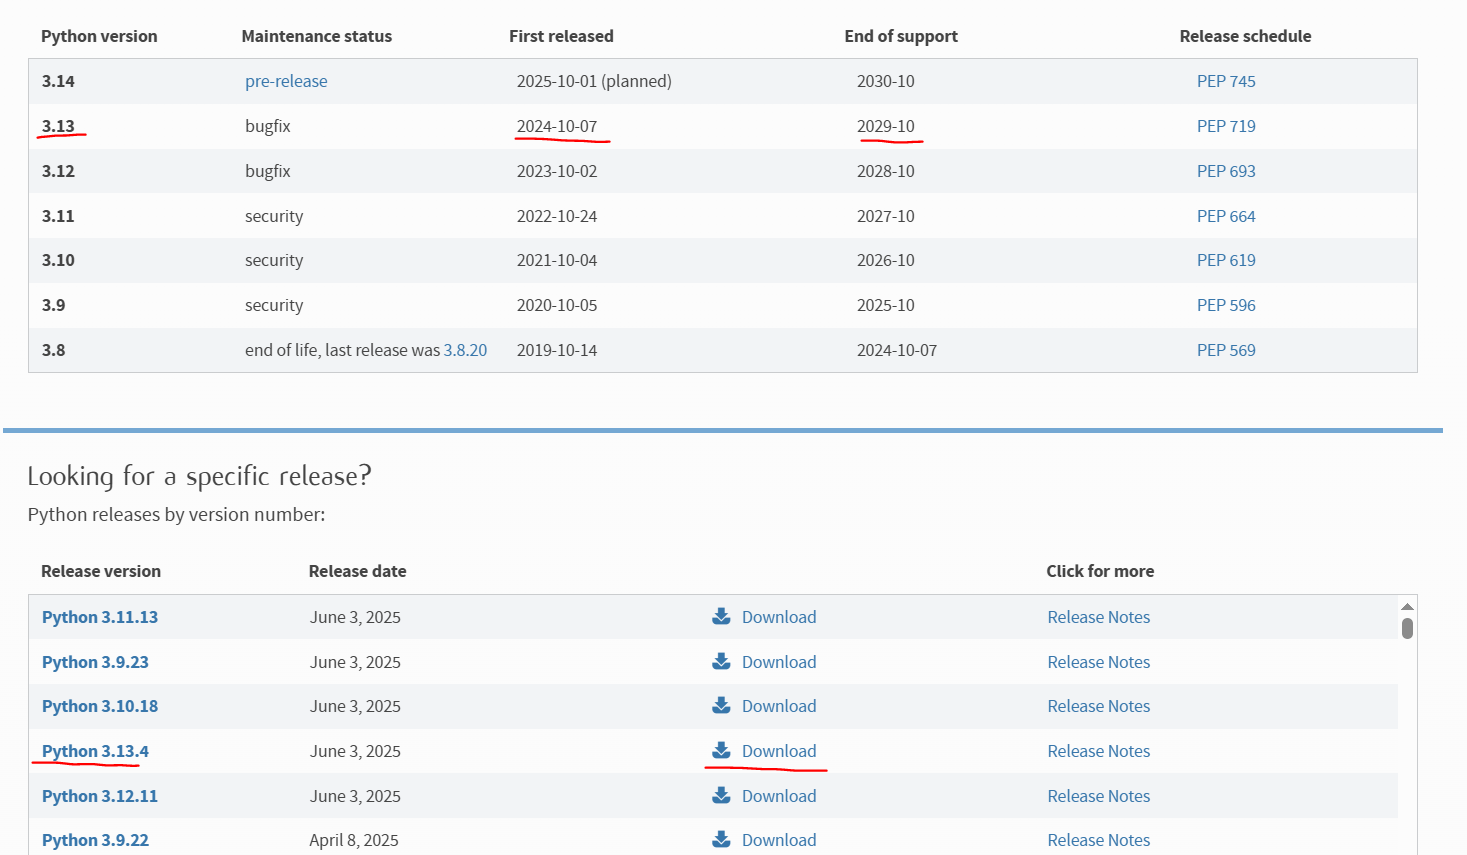View Release Notes for Python 3.10.18
This screenshot has height=855, width=1467.
tap(1099, 706)
